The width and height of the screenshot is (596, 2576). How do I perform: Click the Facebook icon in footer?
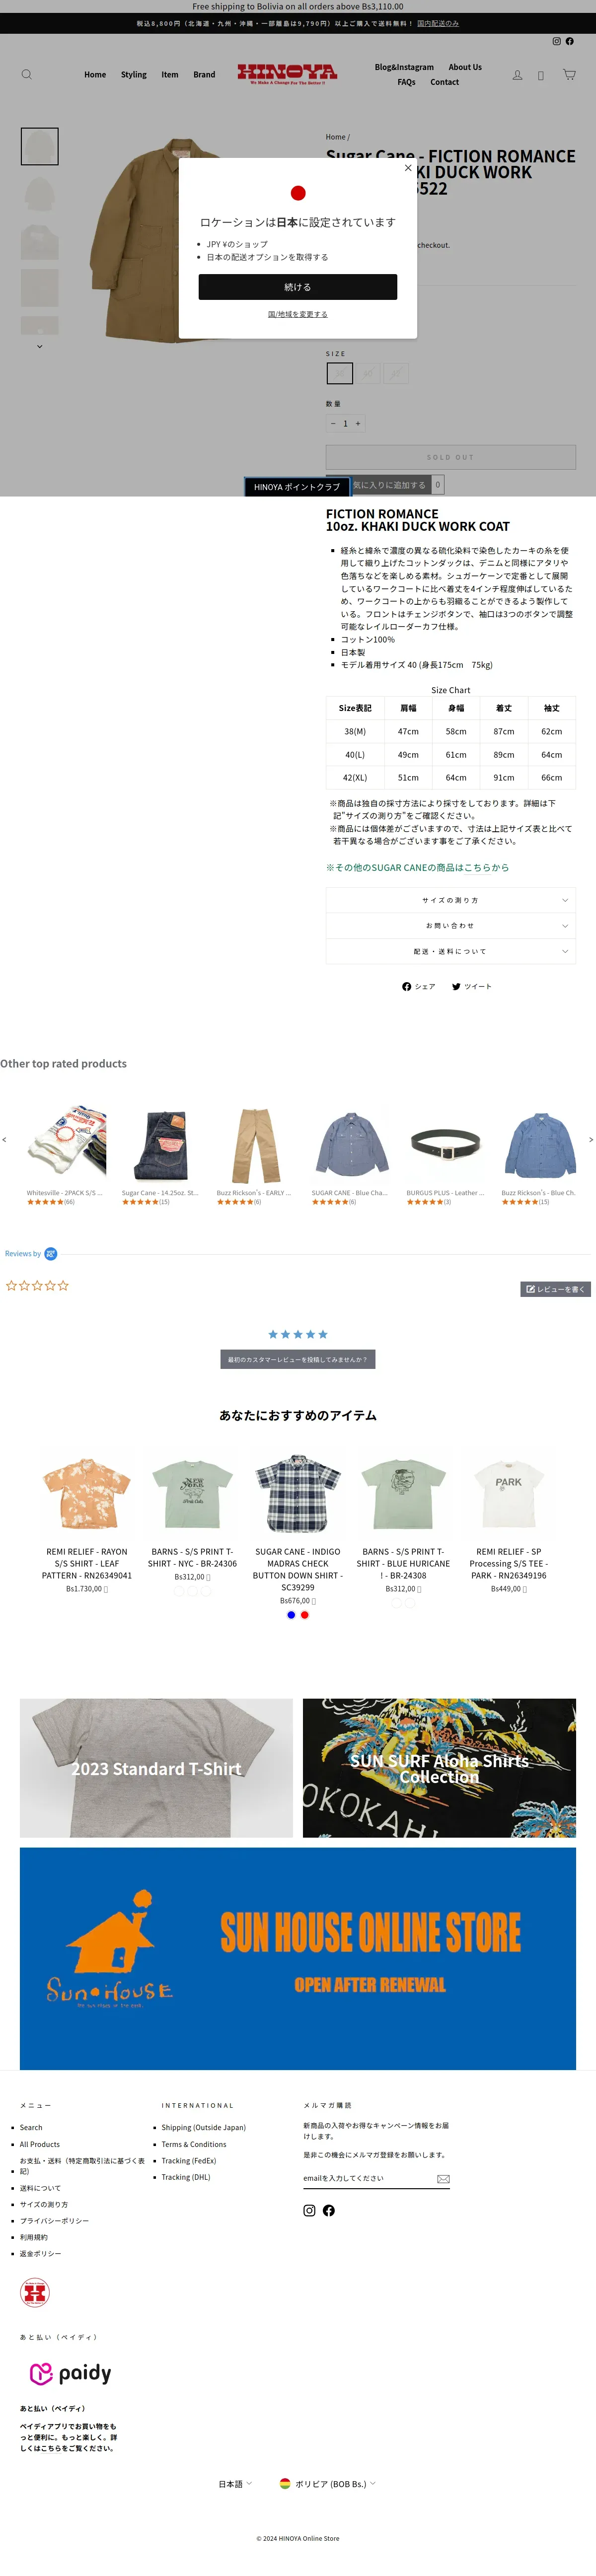(x=329, y=2210)
